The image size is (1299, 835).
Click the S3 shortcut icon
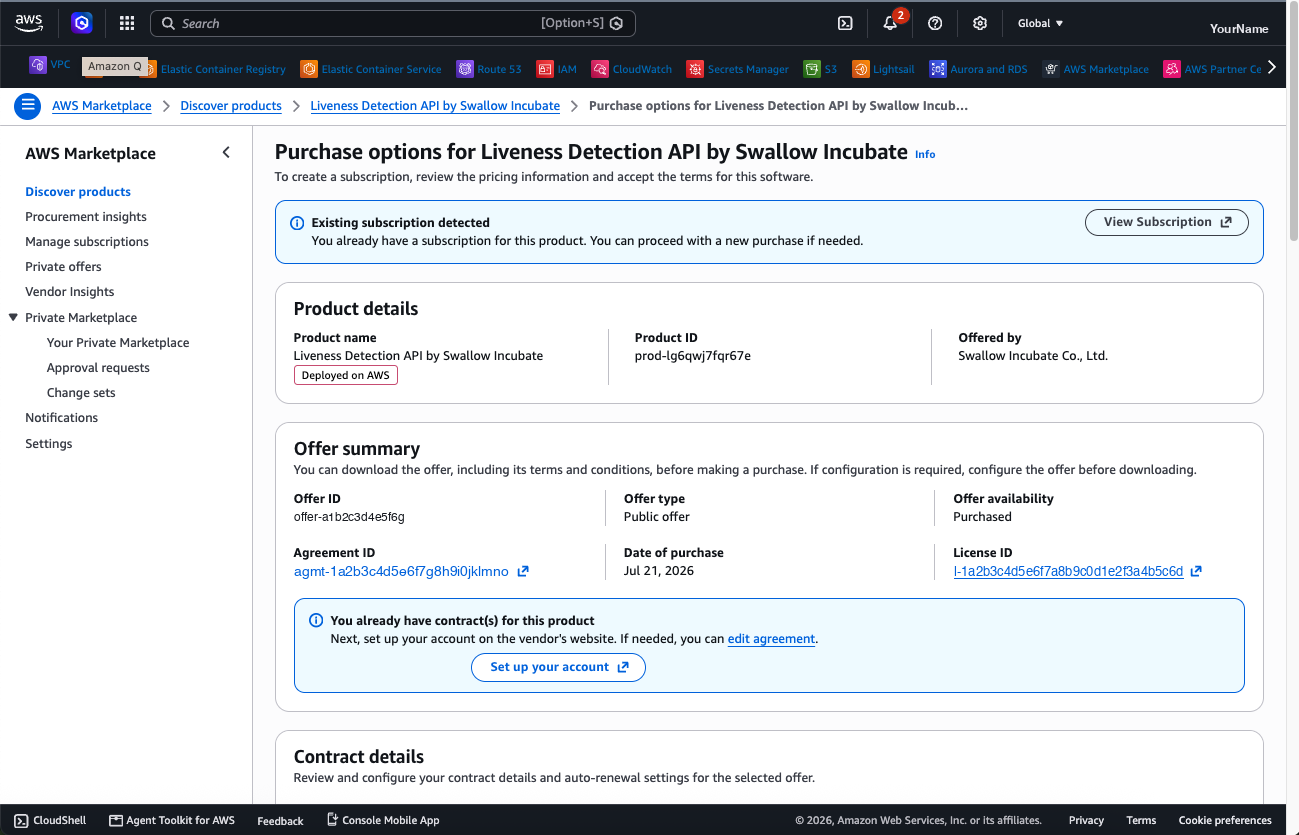tap(812, 69)
